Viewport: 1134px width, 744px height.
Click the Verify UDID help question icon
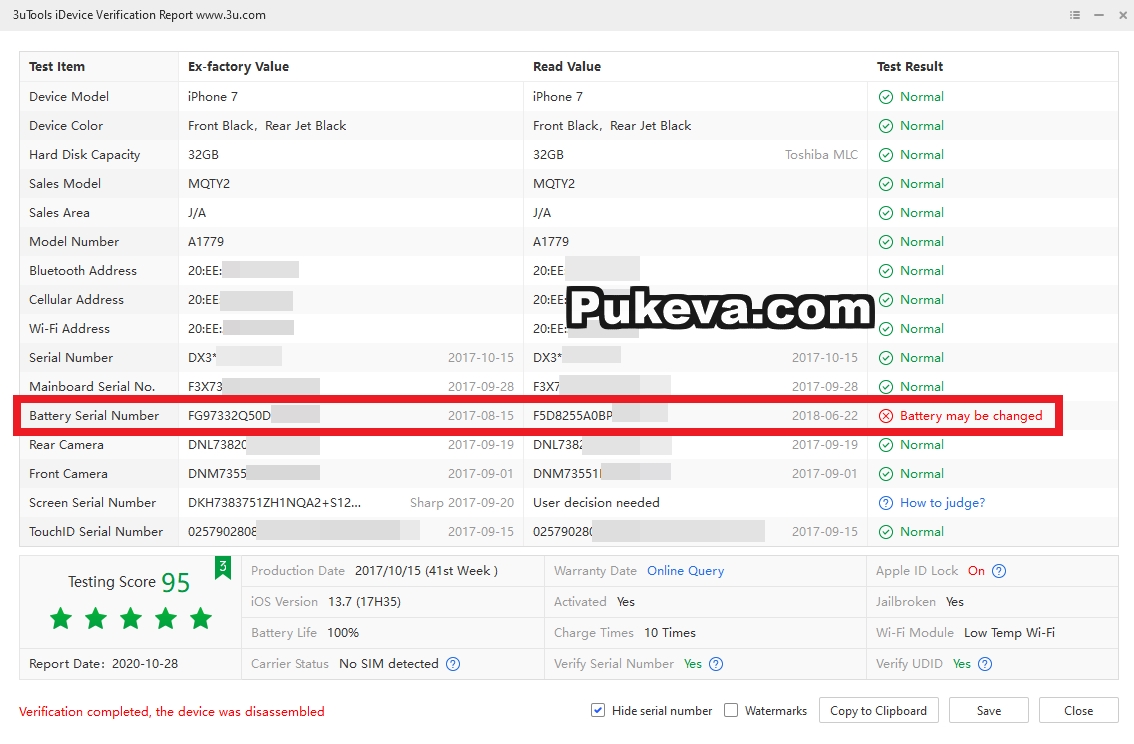[985, 664]
